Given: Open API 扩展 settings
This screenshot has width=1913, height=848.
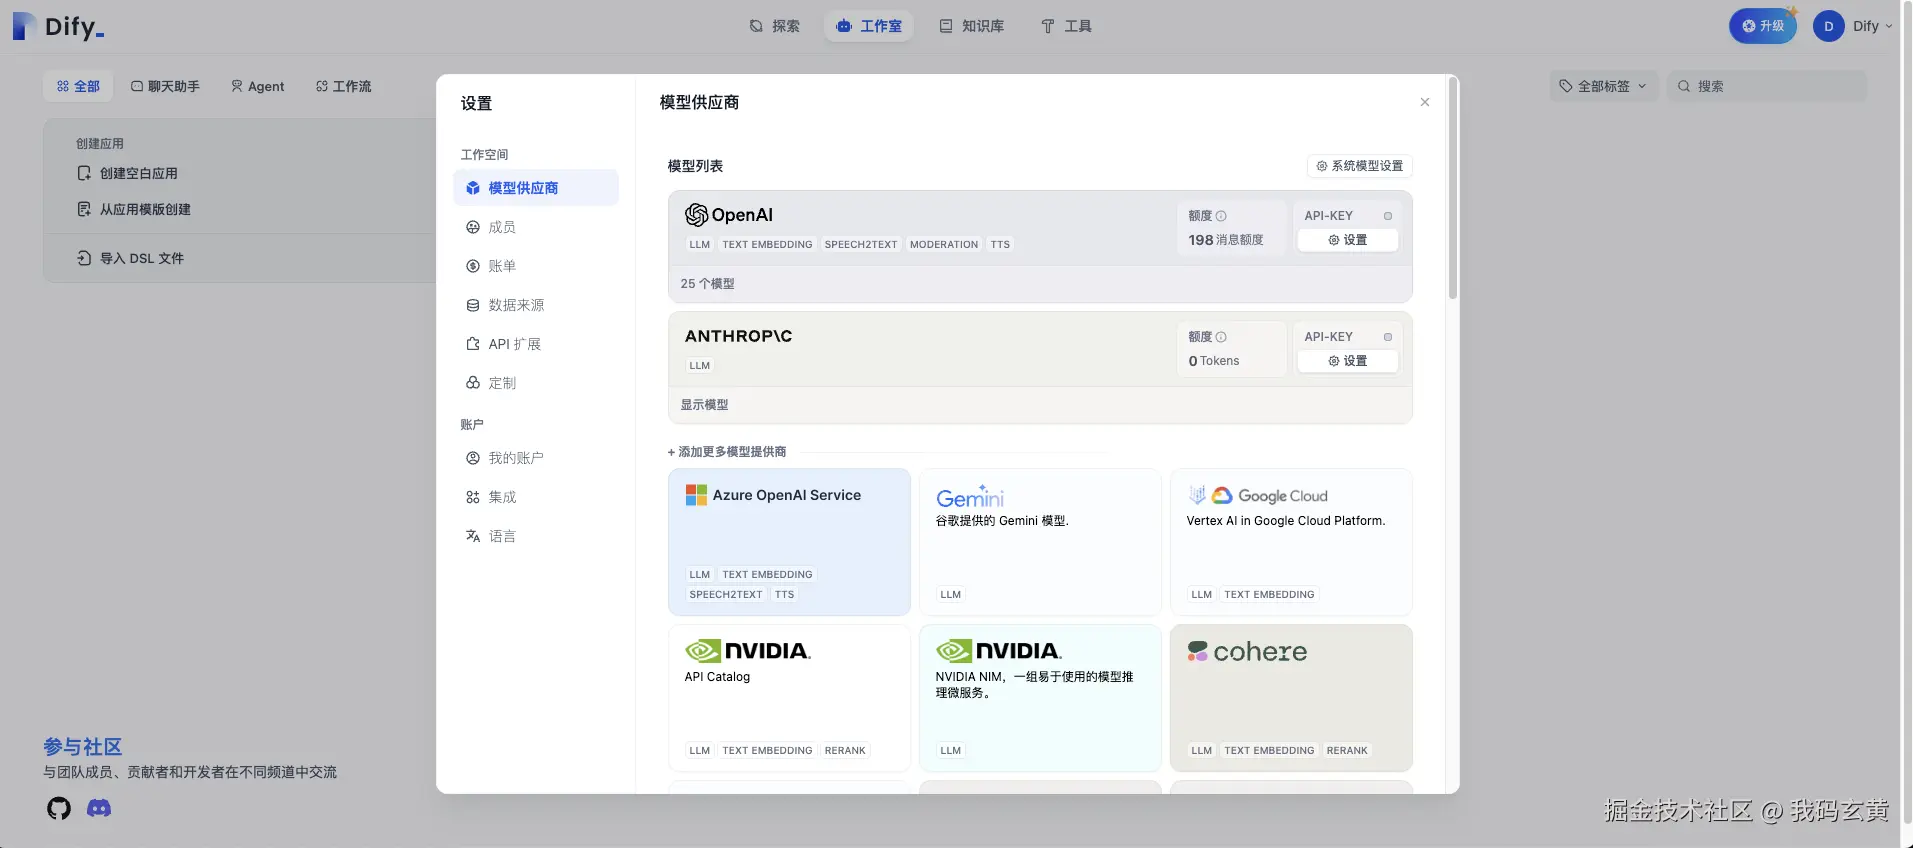Looking at the screenshot, I should click(536, 344).
